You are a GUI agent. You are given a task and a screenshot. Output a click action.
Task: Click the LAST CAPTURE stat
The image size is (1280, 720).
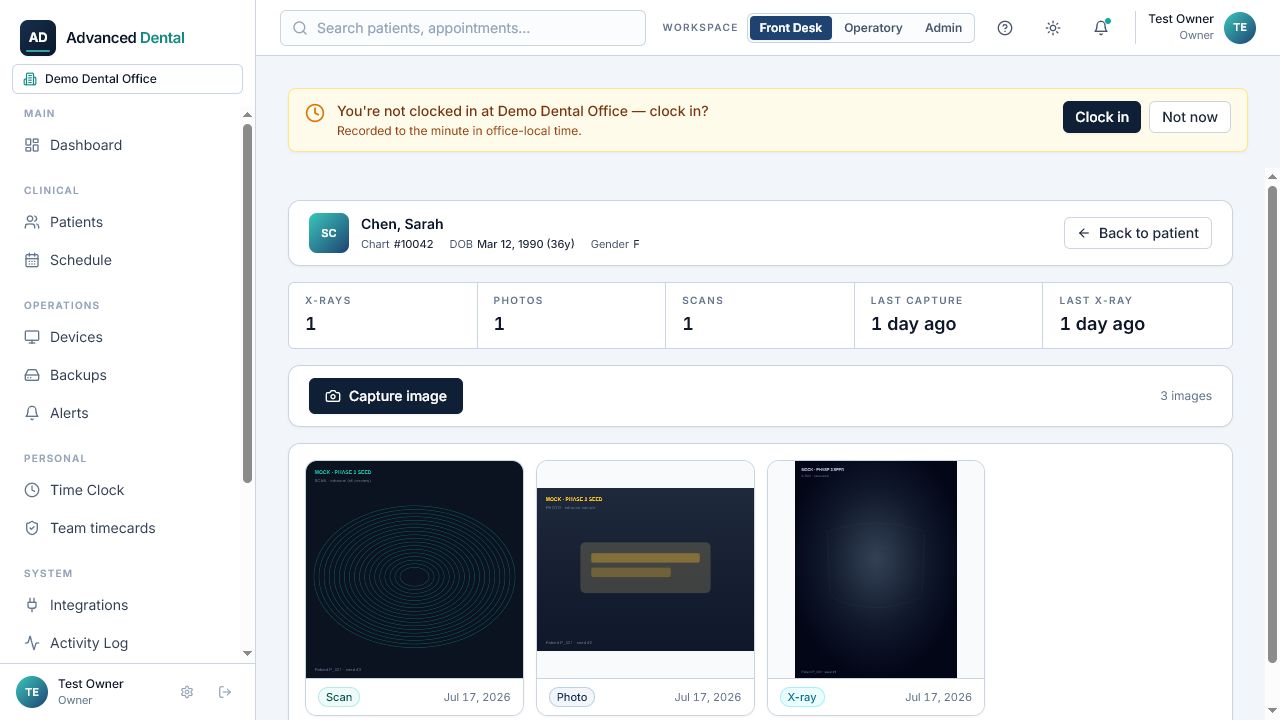click(x=948, y=315)
